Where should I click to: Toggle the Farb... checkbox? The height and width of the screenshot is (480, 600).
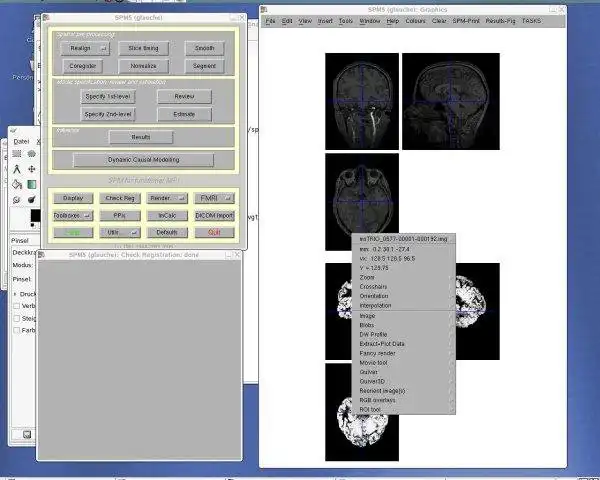16,330
